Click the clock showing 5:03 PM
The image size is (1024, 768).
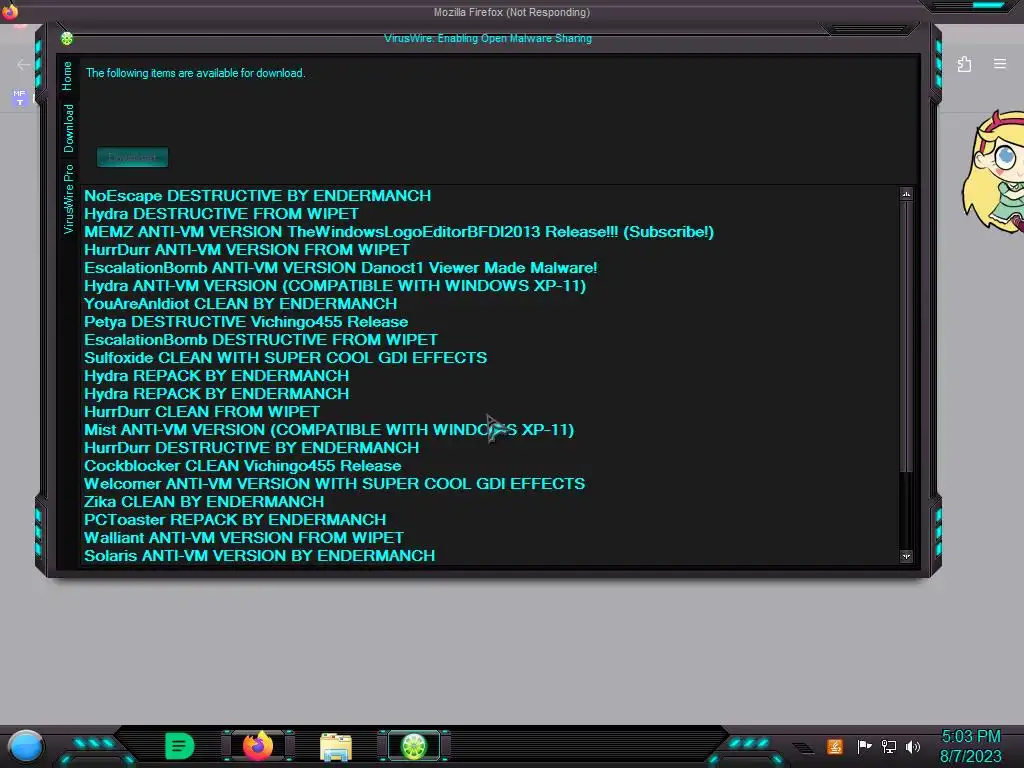[970, 737]
